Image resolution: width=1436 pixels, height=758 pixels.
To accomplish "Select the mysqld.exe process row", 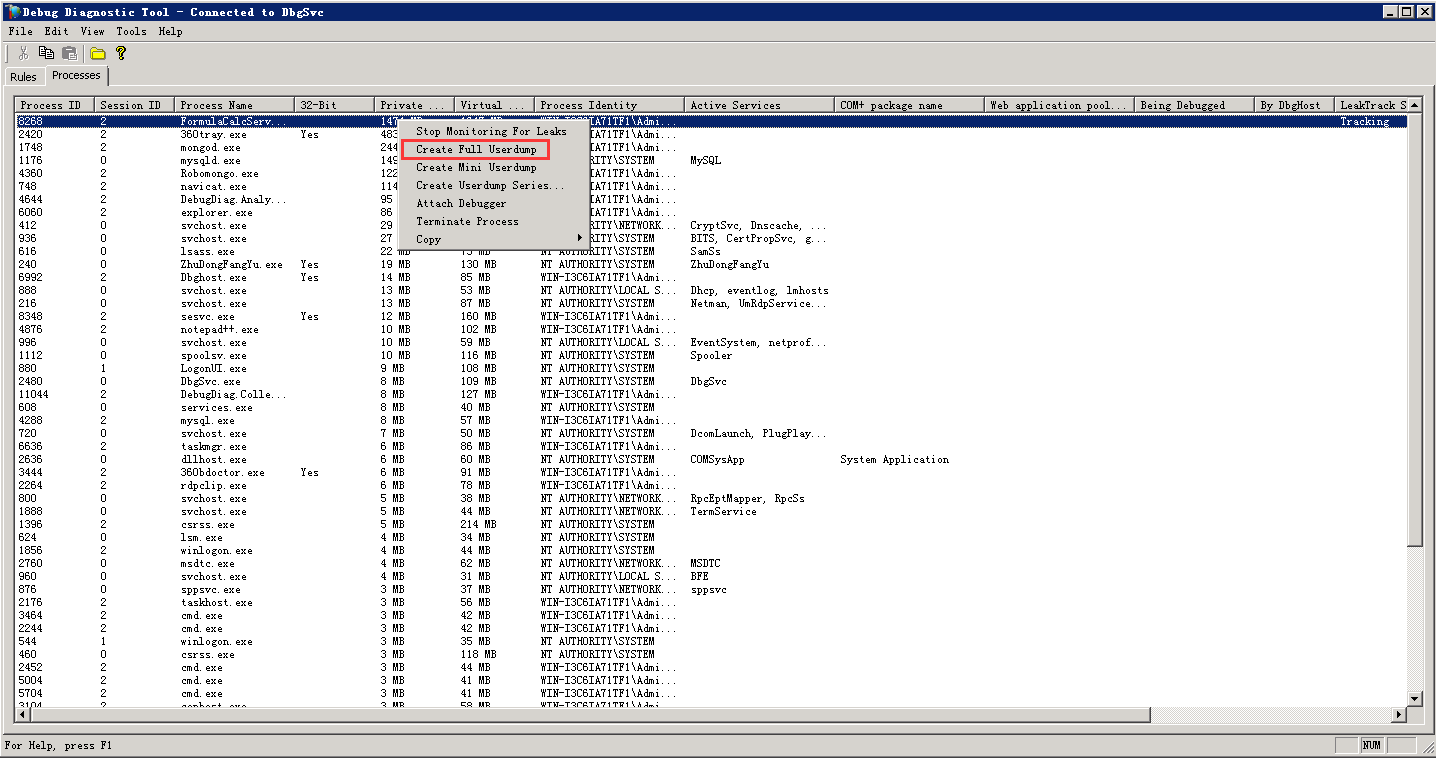I will tap(711, 160).
